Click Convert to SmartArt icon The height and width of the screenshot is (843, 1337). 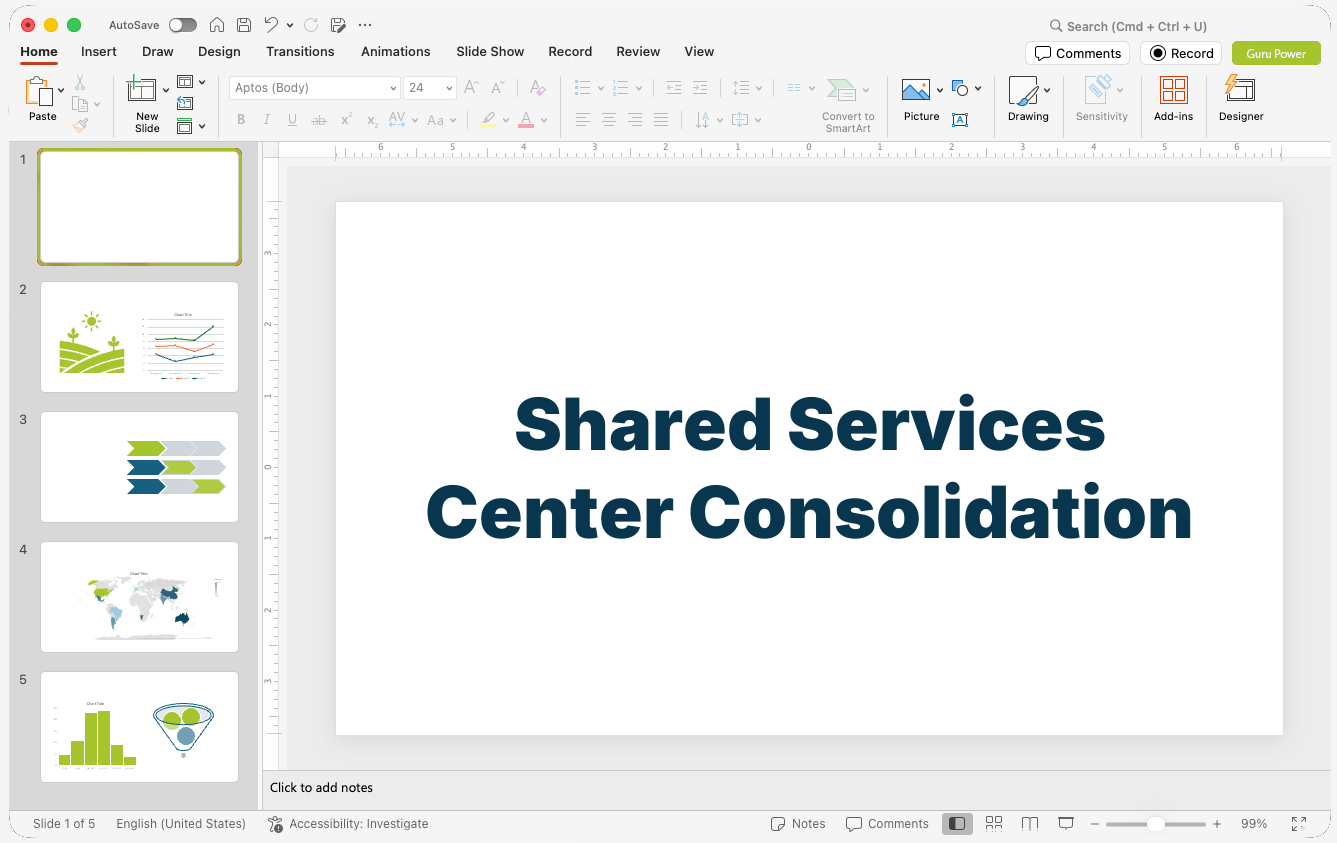[x=842, y=90]
